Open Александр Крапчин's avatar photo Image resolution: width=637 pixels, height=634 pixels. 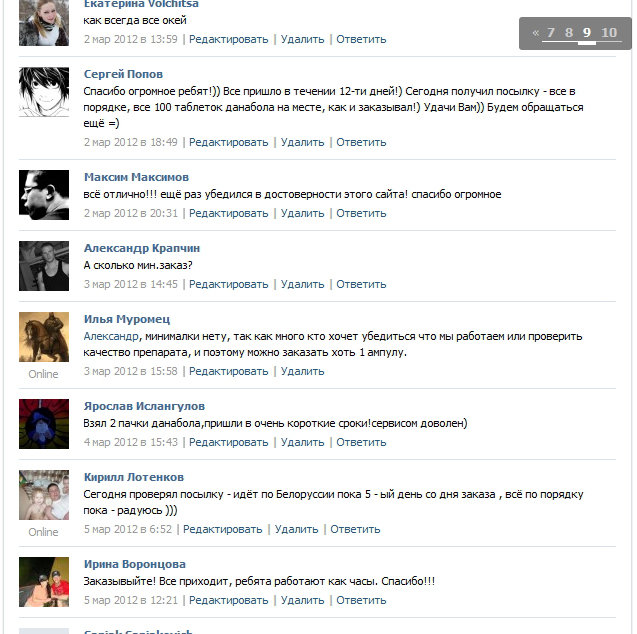click(x=44, y=266)
